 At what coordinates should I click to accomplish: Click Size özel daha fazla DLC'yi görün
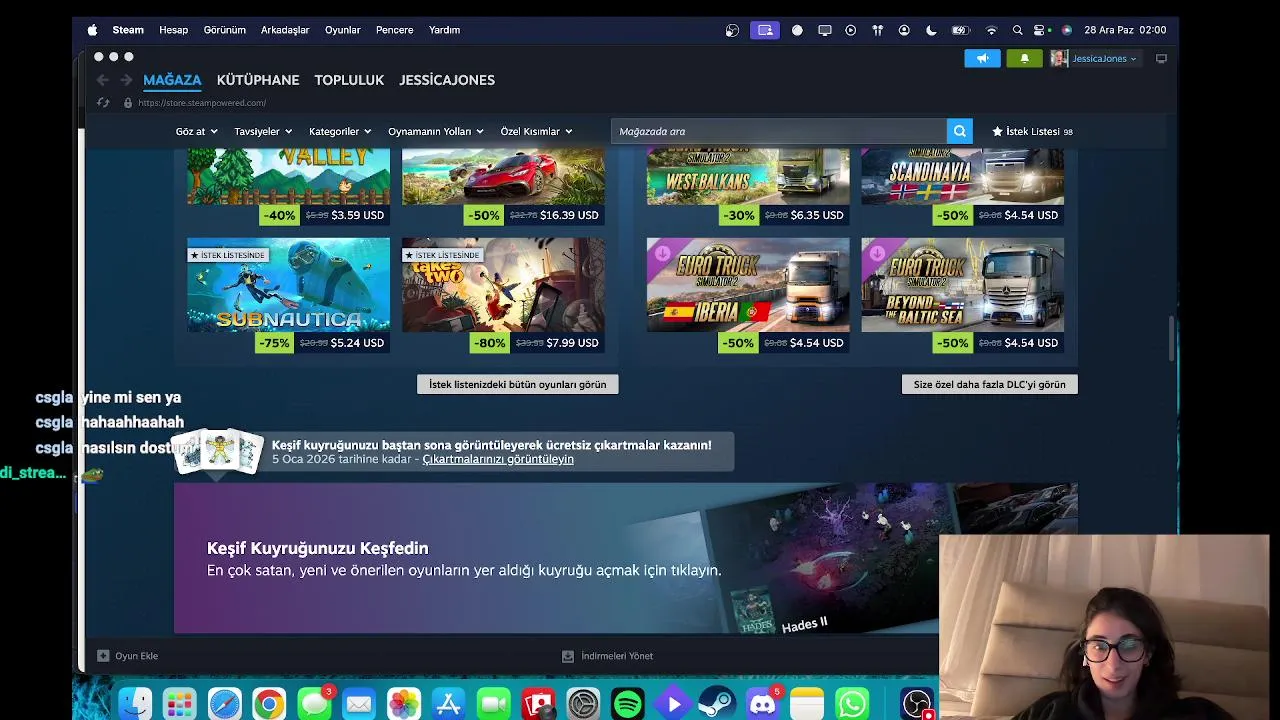(x=990, y=384)
